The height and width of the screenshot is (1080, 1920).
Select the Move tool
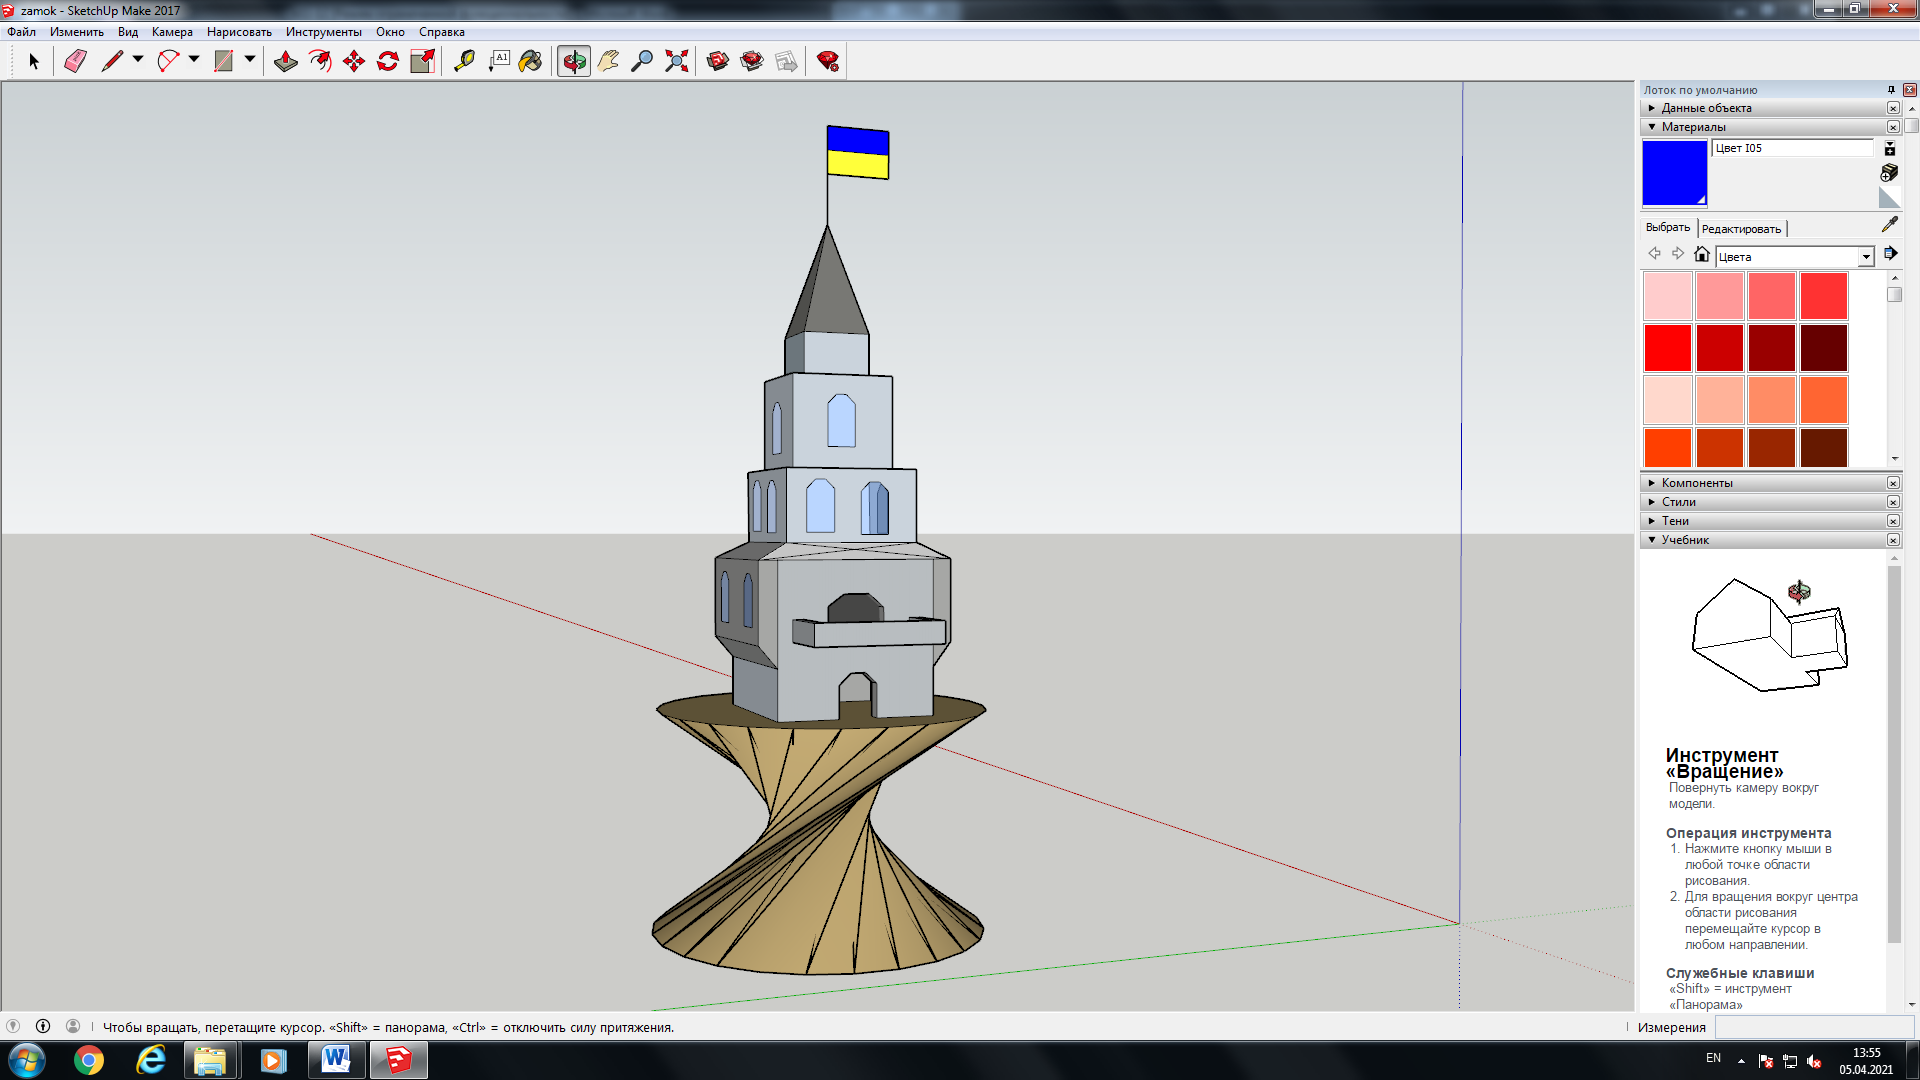[354, 62]
